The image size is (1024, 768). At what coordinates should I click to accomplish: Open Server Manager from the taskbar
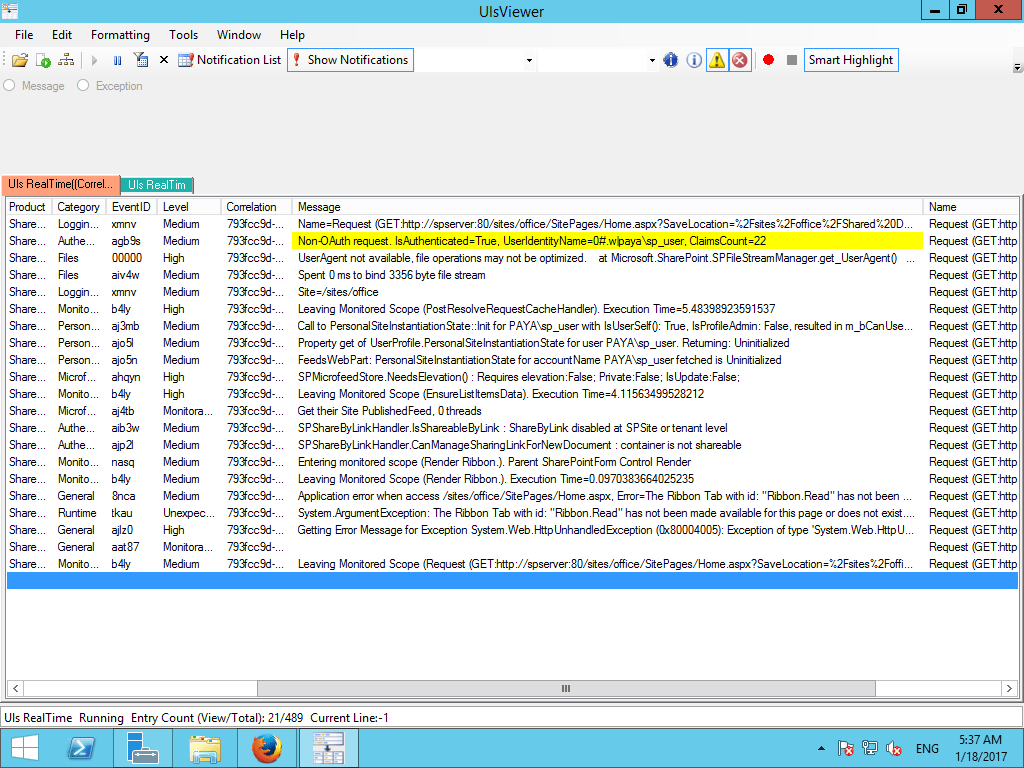pos(143,748)
